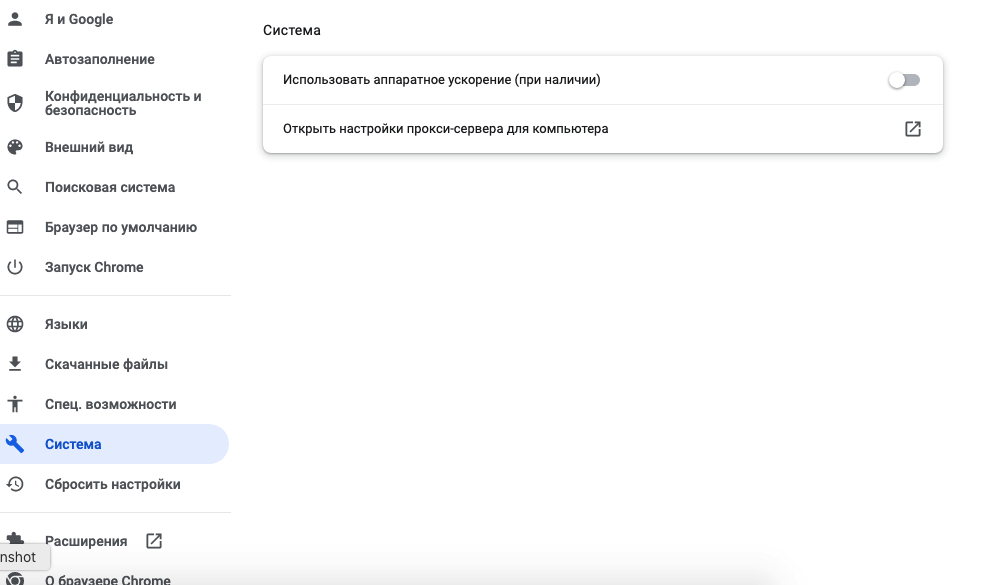This screenshot has height=585, width=985.
Task: Click the accessibility figure icon for Спец. возможности
Action: (x=15, y=404)
